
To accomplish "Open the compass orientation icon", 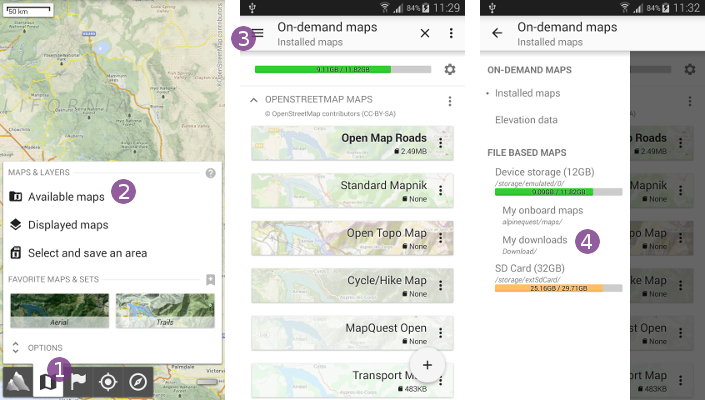I will (138, 382).
